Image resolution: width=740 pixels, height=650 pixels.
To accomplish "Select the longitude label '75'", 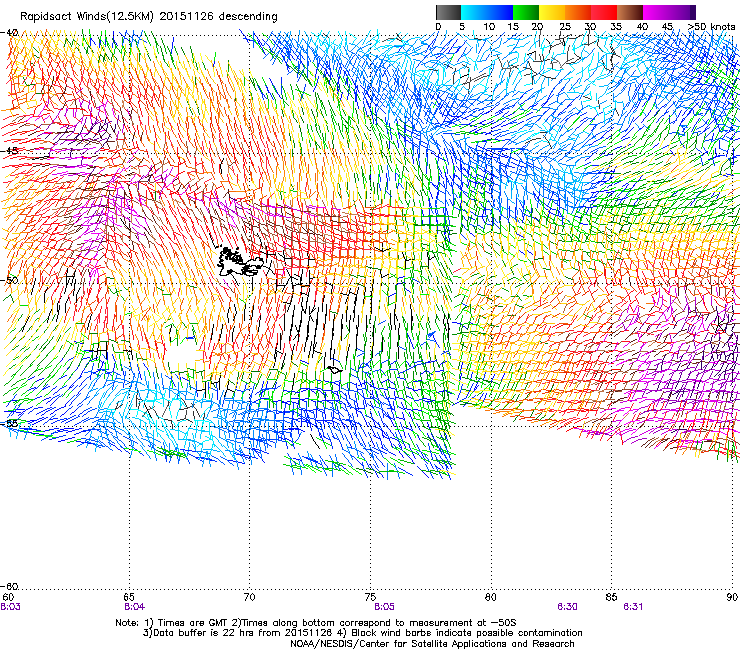I will pos(370,597).
